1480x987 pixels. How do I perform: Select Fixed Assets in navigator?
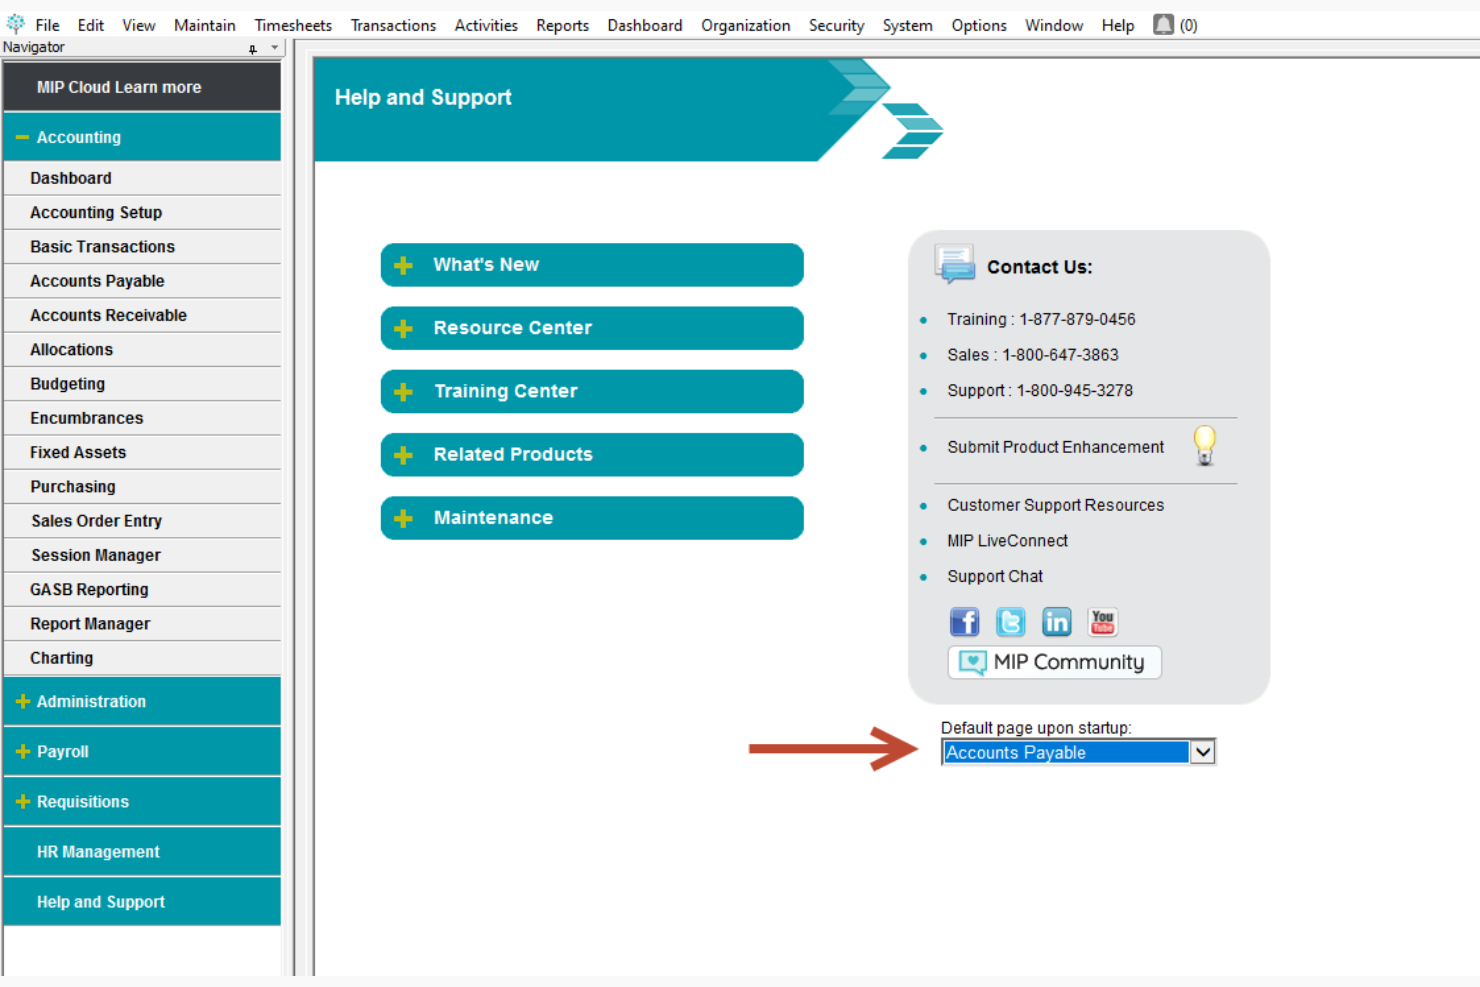click(142, 452)
